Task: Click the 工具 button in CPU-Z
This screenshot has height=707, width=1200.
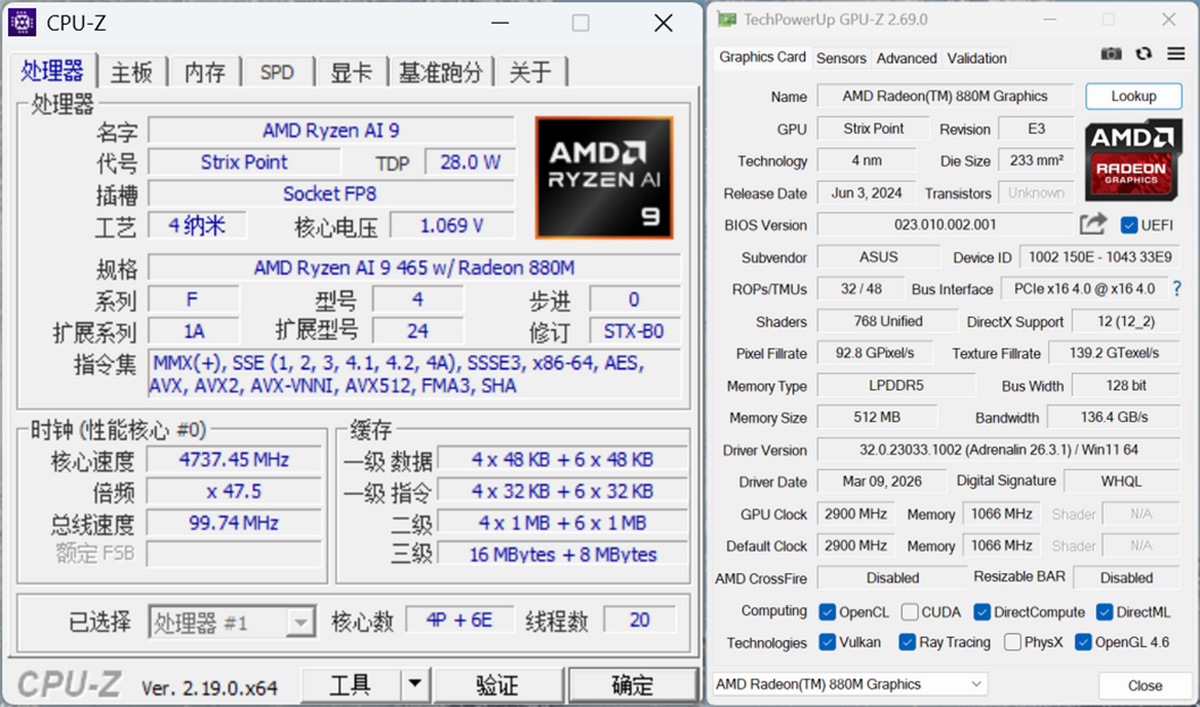Action: click(352, 685)
